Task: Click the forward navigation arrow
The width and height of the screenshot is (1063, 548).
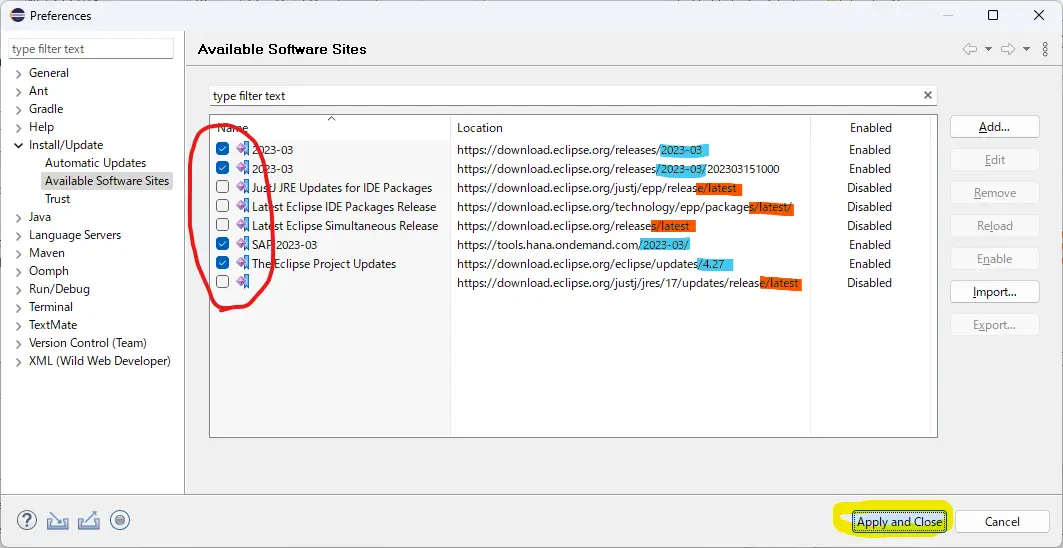Action: pyautogui.click(x=1008, y=49)
